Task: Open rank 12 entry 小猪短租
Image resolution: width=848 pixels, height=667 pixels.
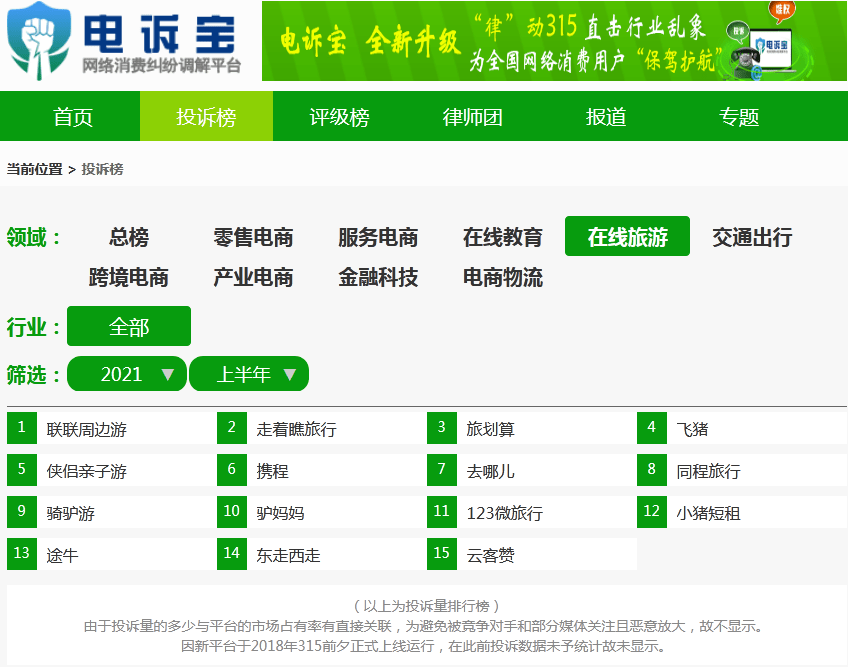Action: coord(742,512)
